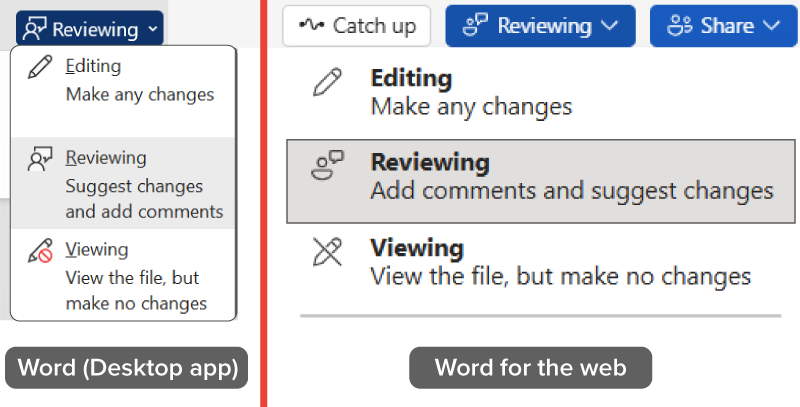
Task: Click the Catch up button in Word web
Action: 357,26
